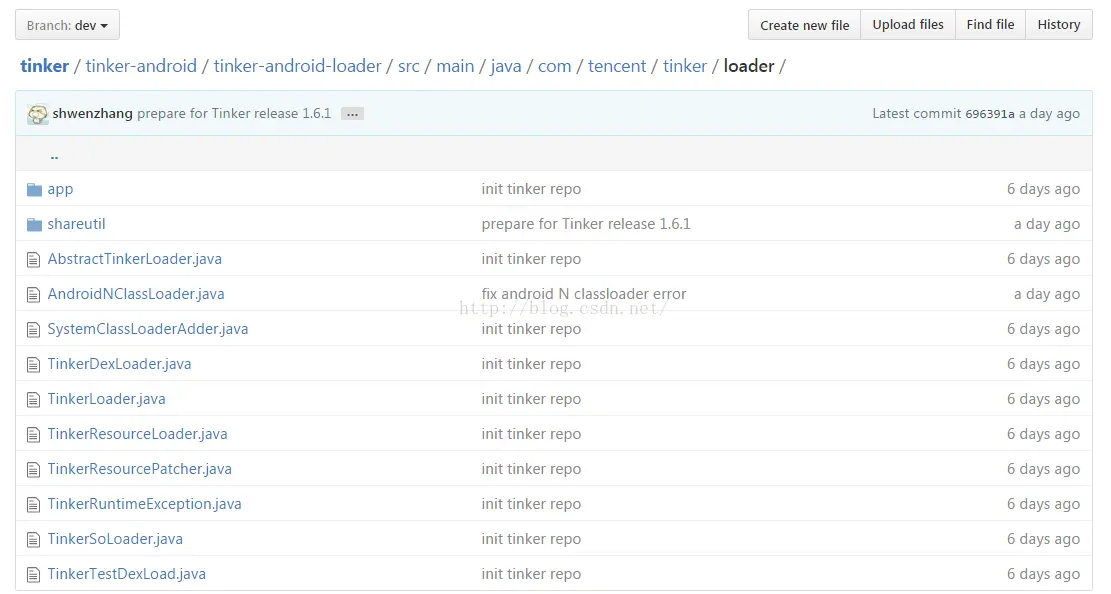Open AbstractTinkerLoader.java file

coord(135,259)
